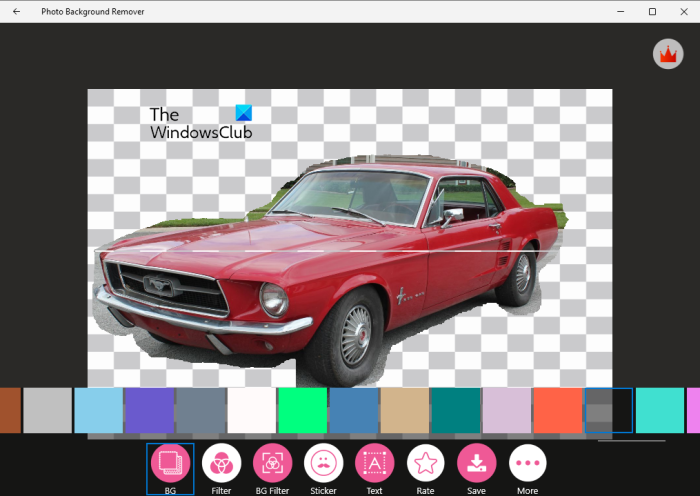Minimize the Photo Background Remover window
The image size is (700, 496).
[x=621, y=12]
